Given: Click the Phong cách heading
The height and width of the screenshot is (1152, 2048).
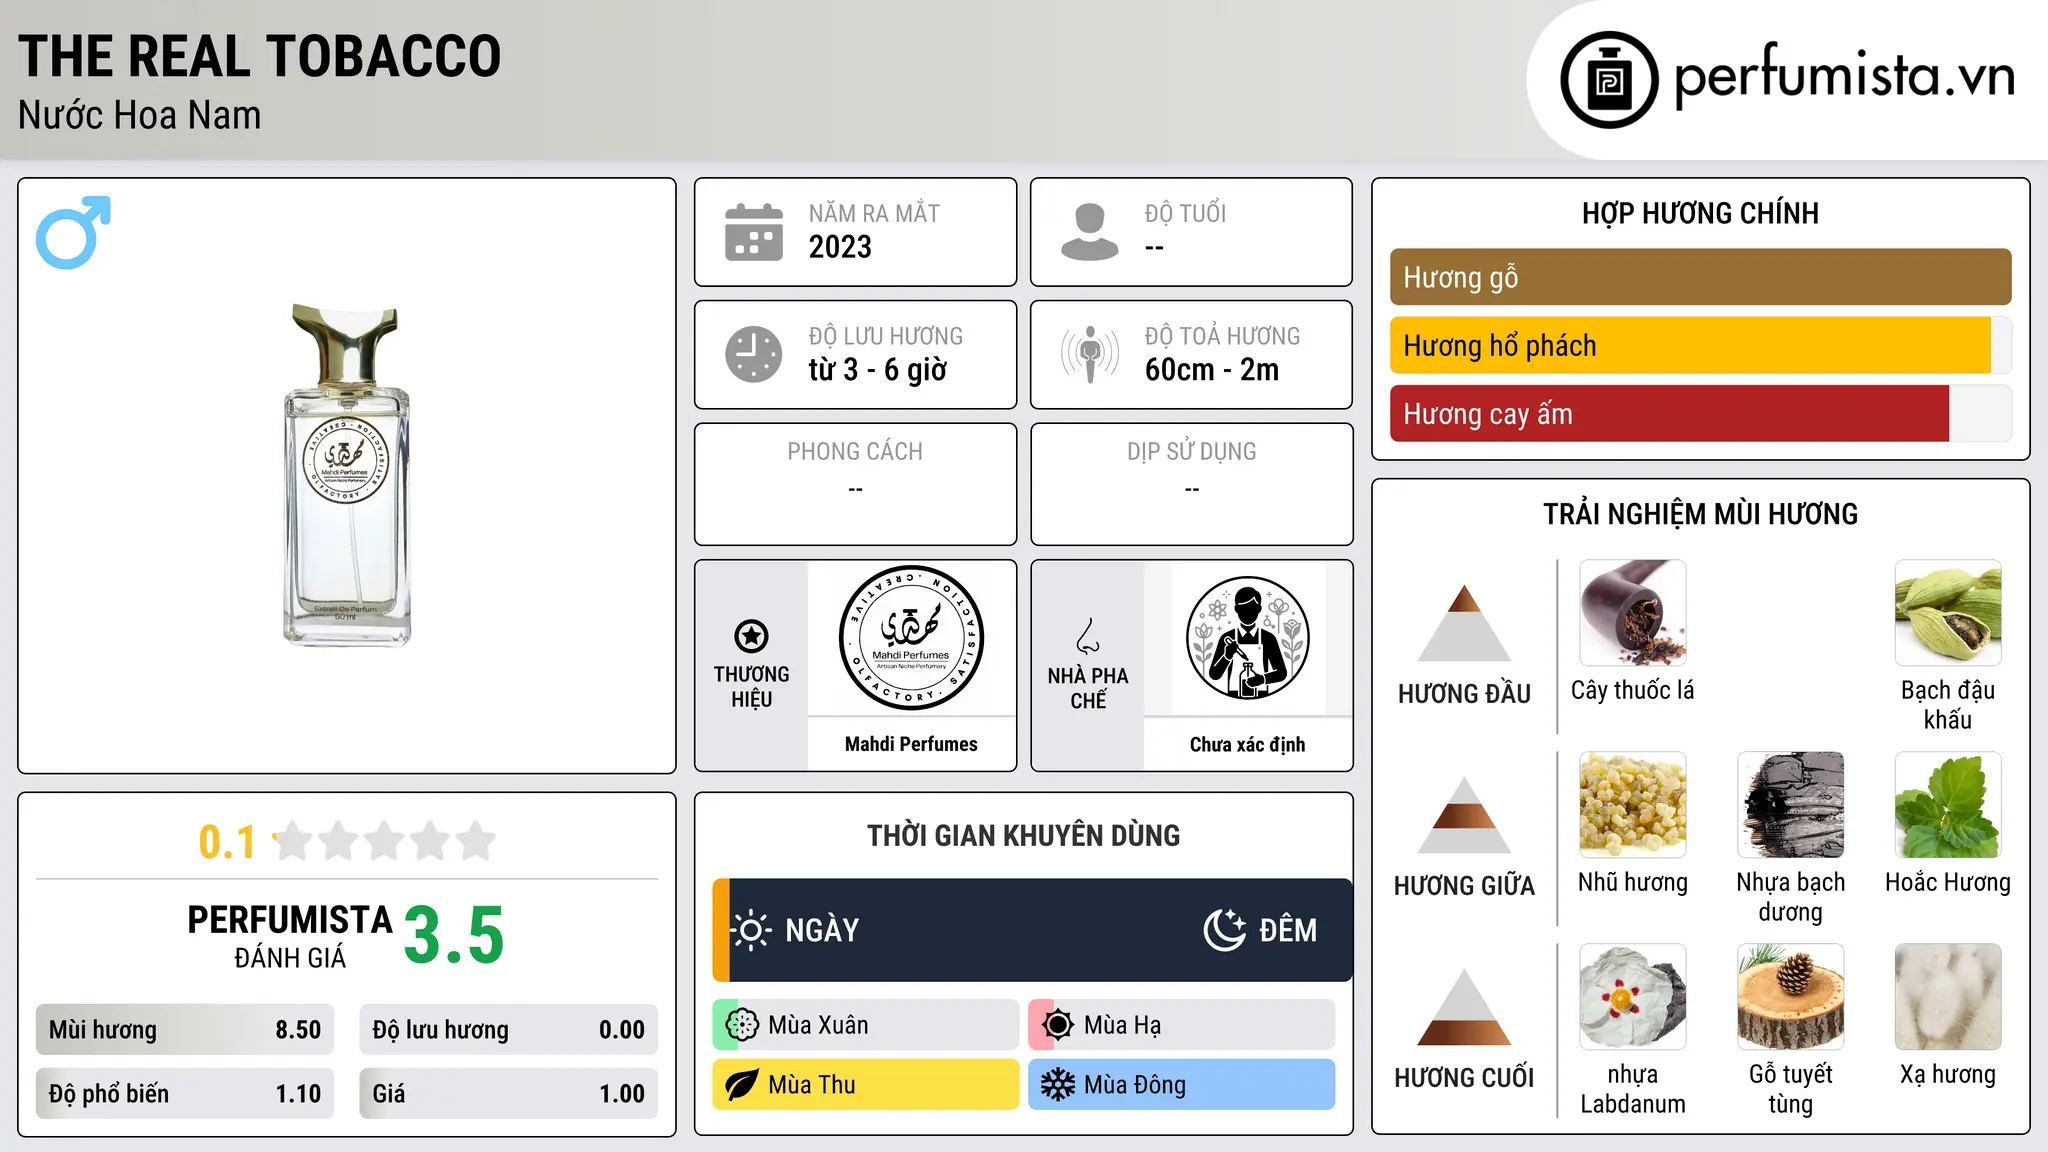Looking at the screenshot, I should pos(855,451).
